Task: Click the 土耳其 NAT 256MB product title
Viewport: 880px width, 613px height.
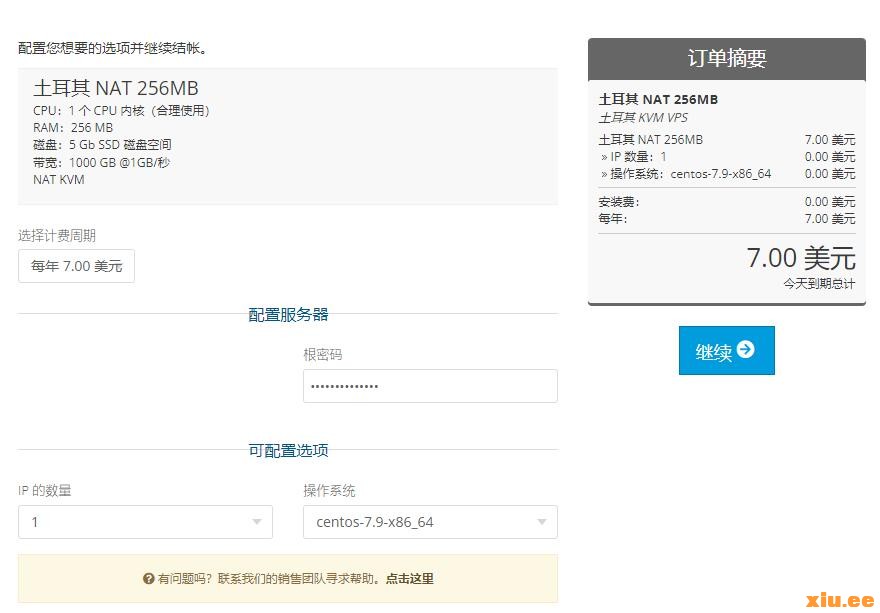Action: (x=116, y=88)
